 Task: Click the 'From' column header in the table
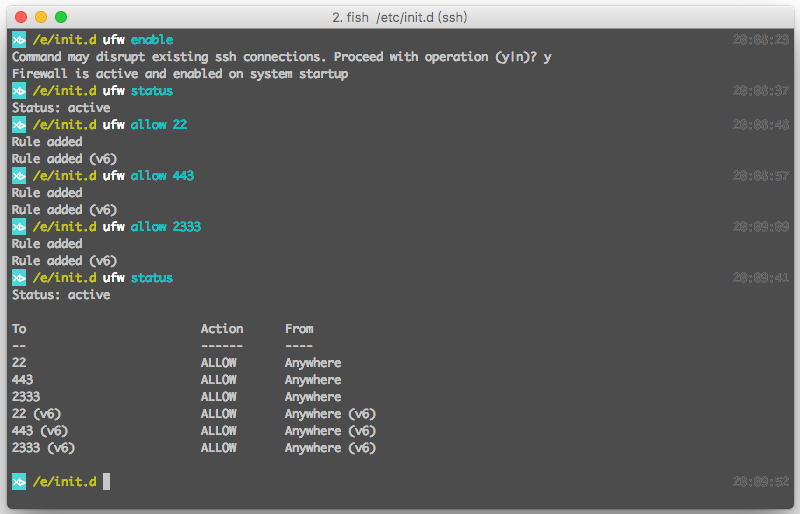[x=299, y=329]
